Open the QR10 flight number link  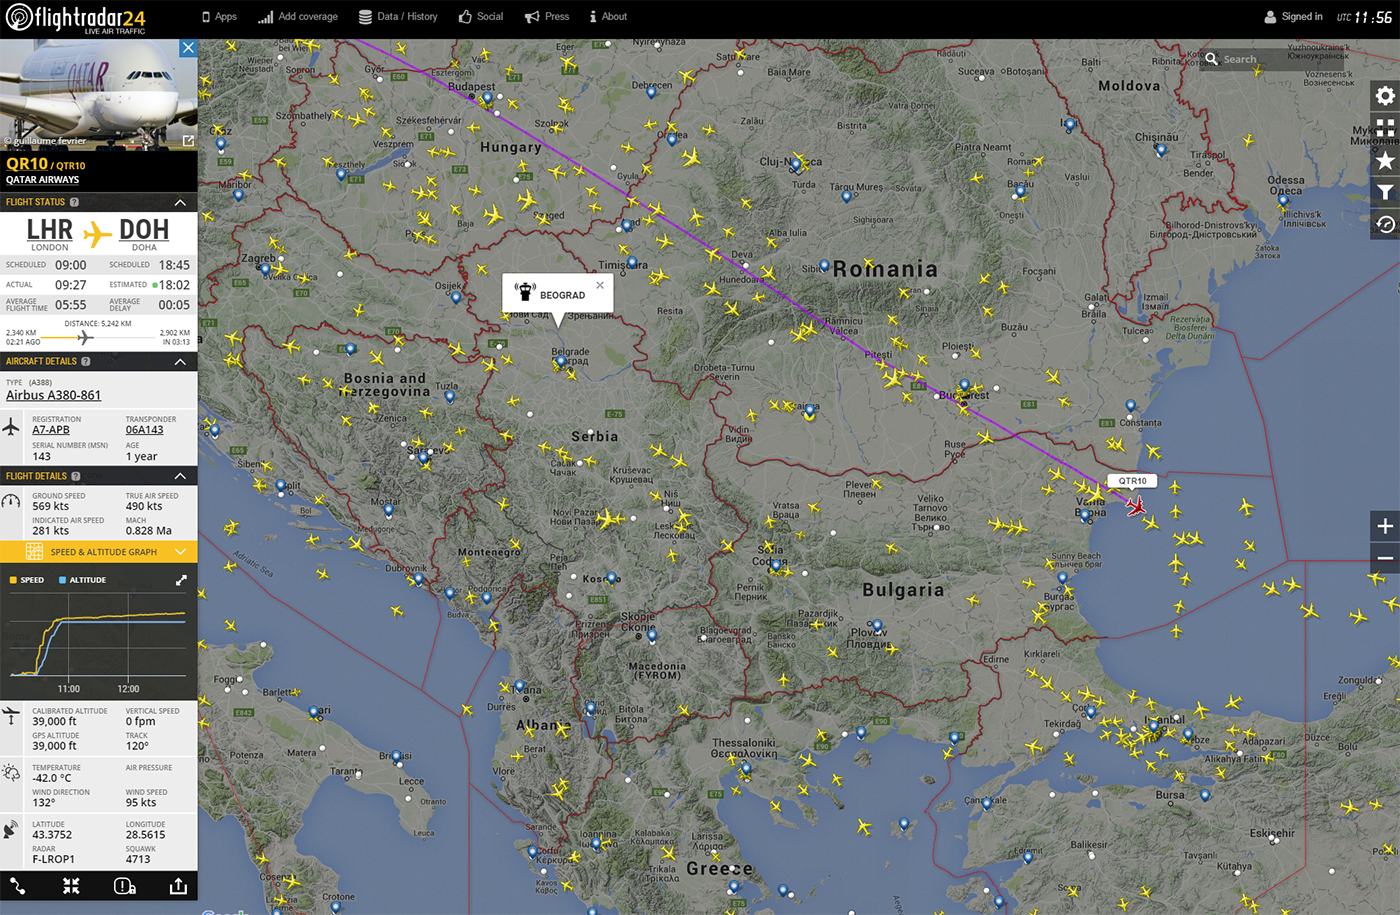pos(27,164)
